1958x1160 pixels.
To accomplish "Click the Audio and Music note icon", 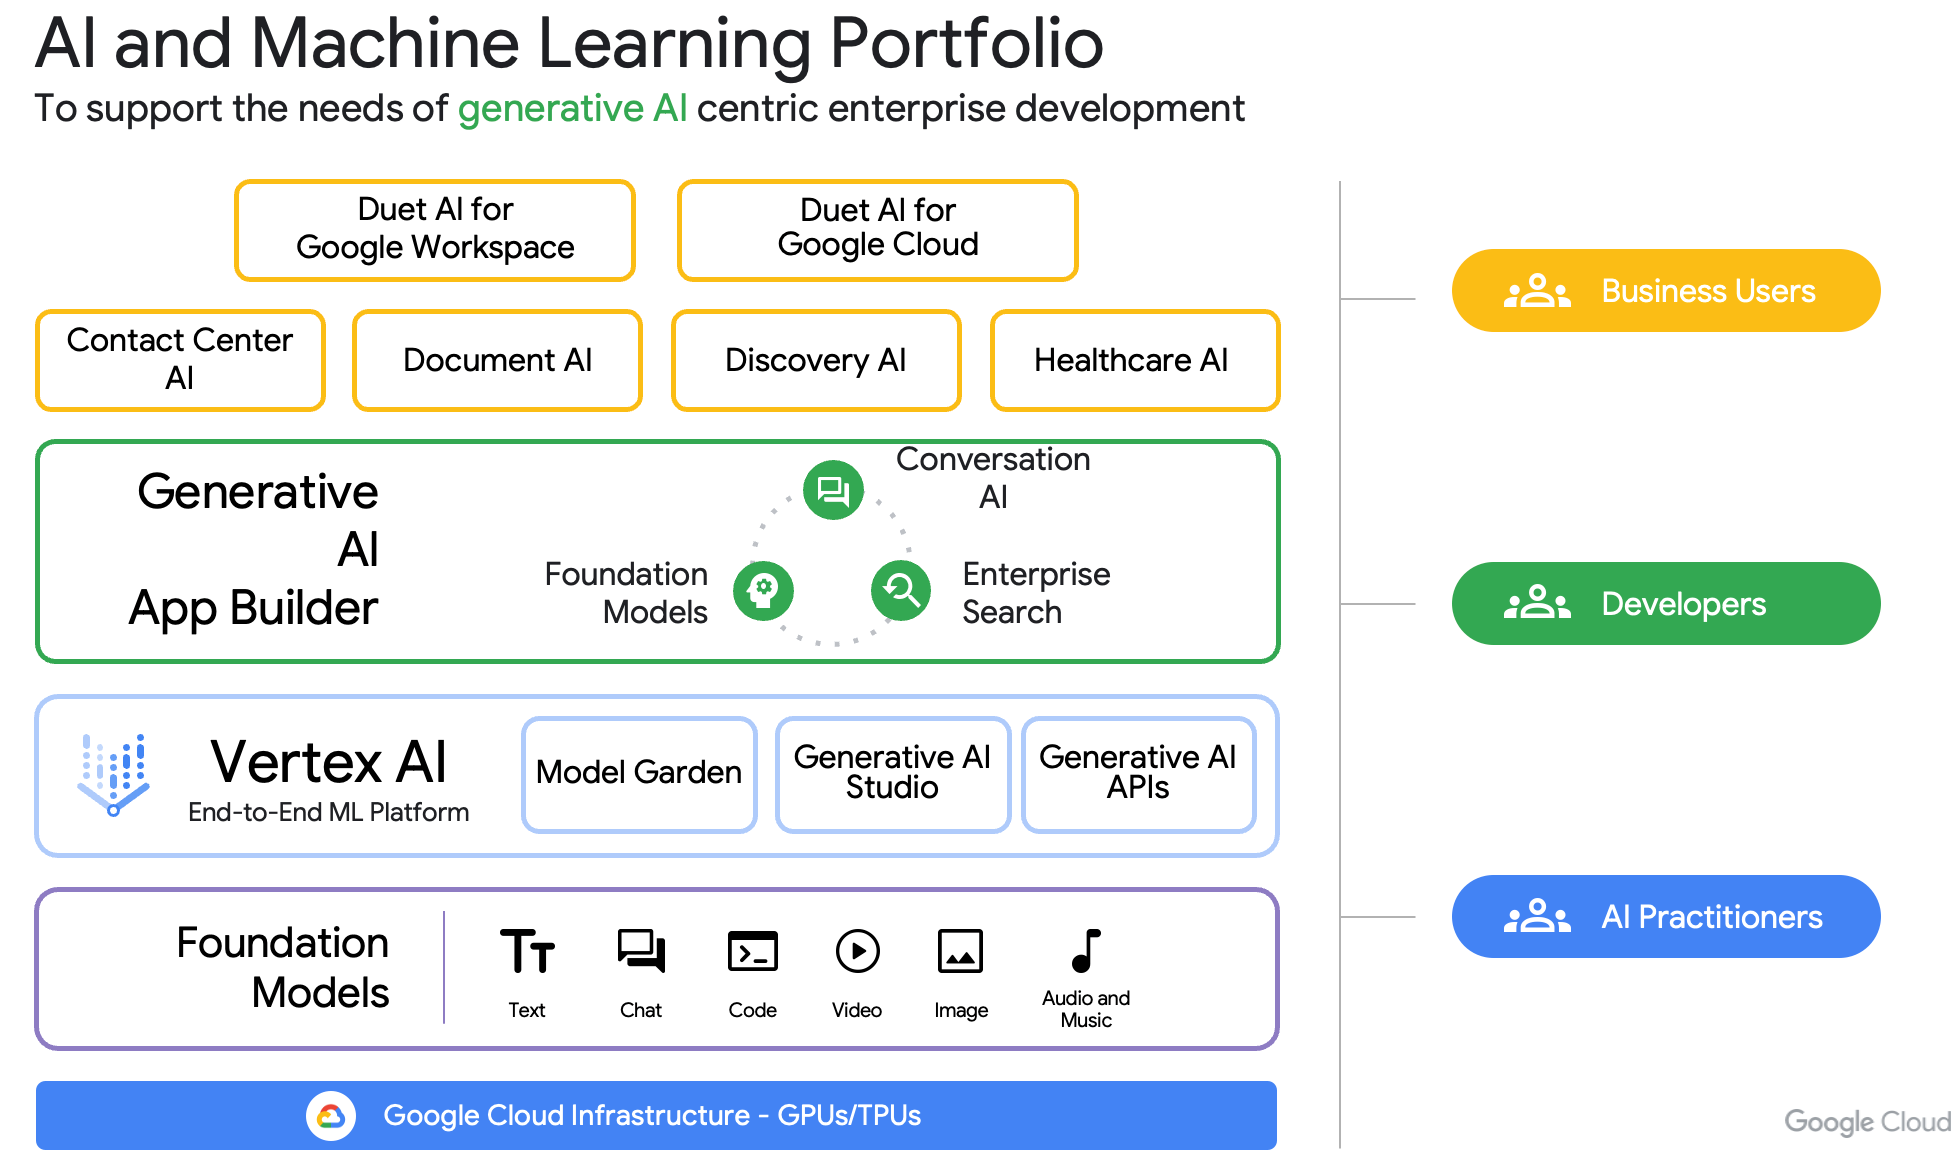I will point(1086,950).
